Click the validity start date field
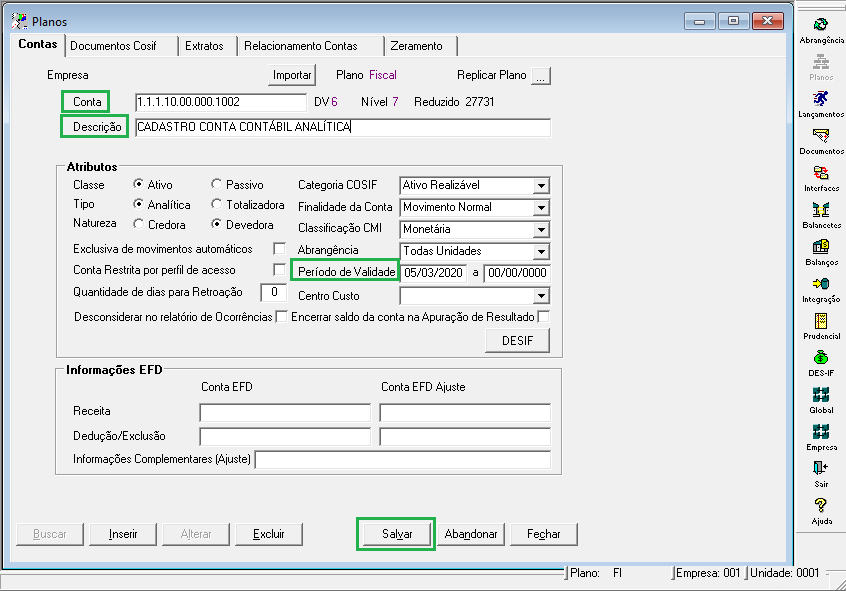Screen dimensions: 846x591 tap(433, 273)
